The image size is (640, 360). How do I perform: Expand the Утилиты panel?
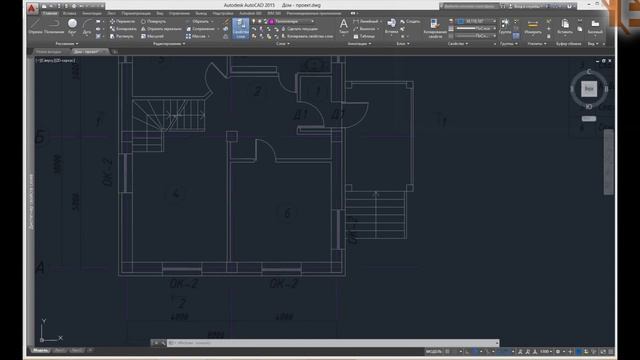[536, 44]
